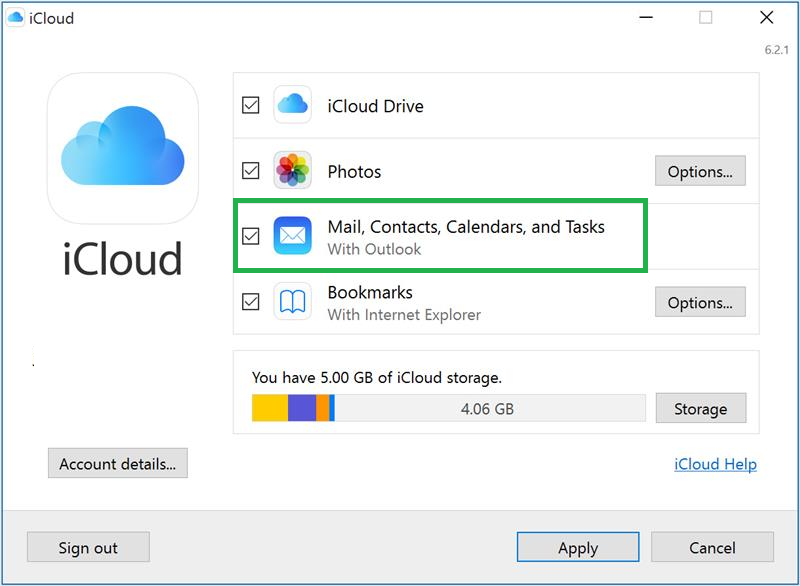Click the 'With Internet Explorer' subtitle
This screenshot has width=800, height=586.
point(404,315)
